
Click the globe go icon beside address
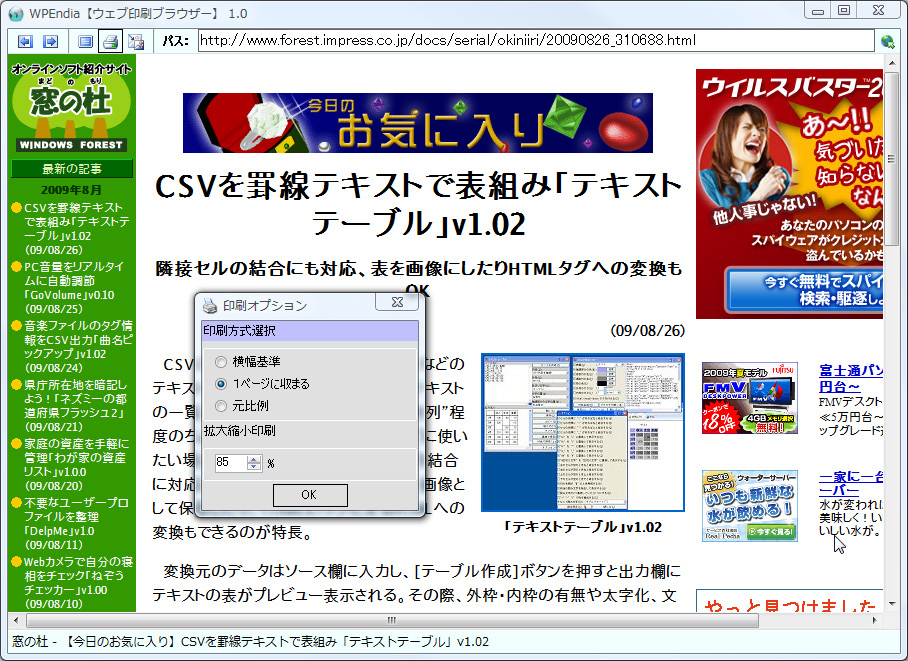pos(888,41)
